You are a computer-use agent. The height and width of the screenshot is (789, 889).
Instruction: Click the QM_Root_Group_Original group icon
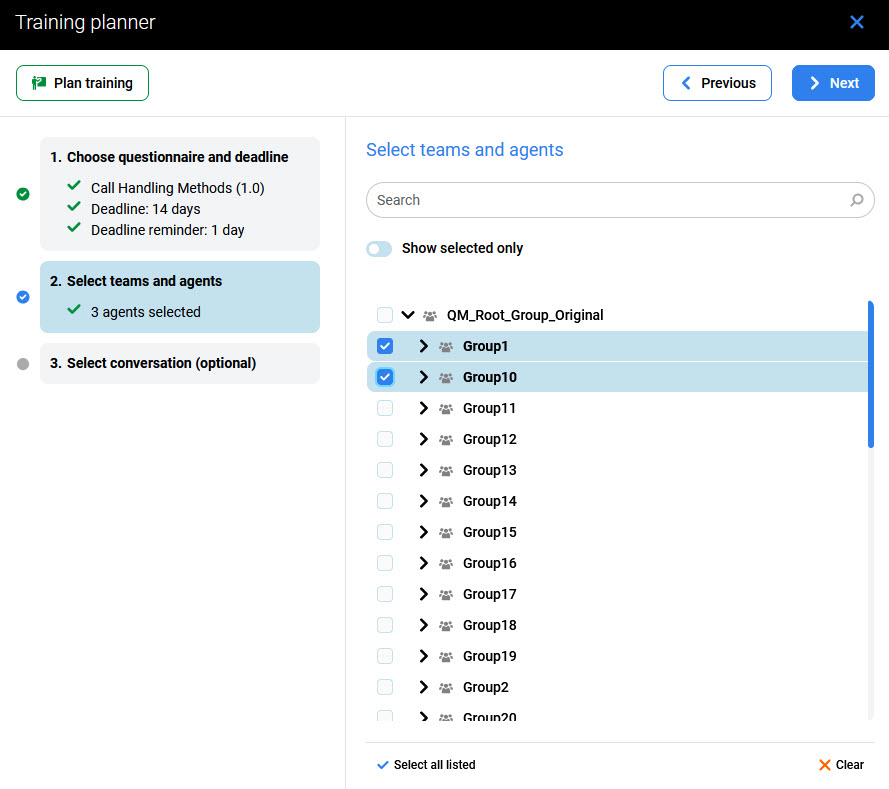click(430, 315)
